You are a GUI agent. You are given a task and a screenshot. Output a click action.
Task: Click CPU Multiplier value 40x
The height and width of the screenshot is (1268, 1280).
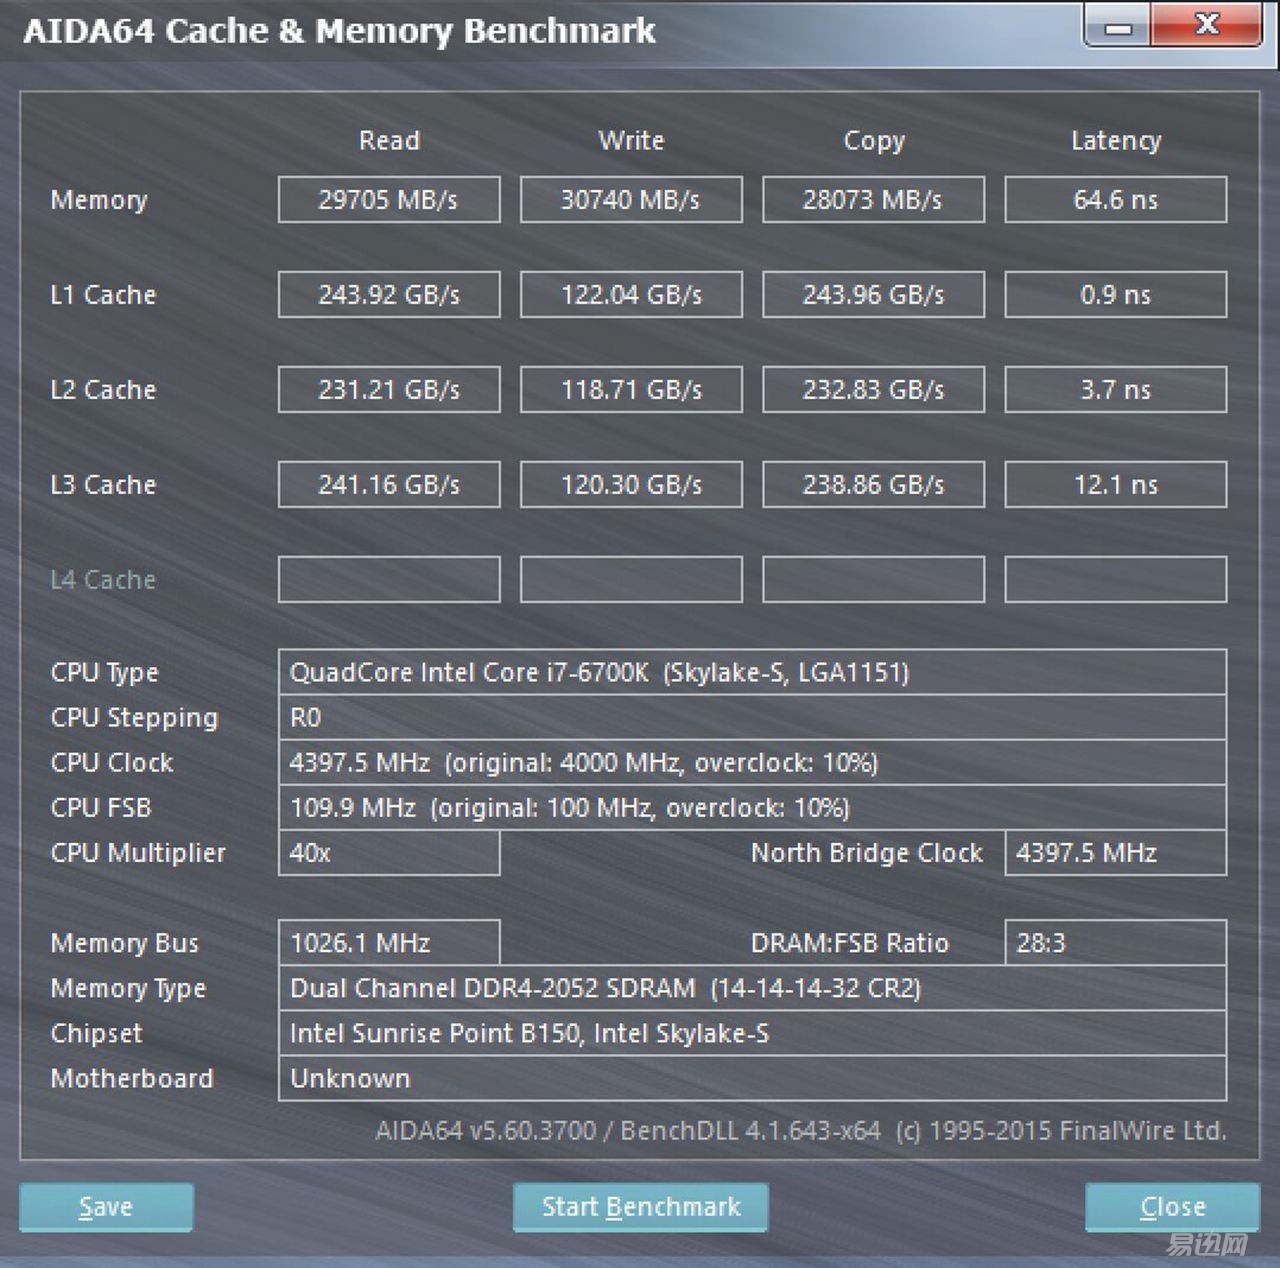click(x=389, y=853)
